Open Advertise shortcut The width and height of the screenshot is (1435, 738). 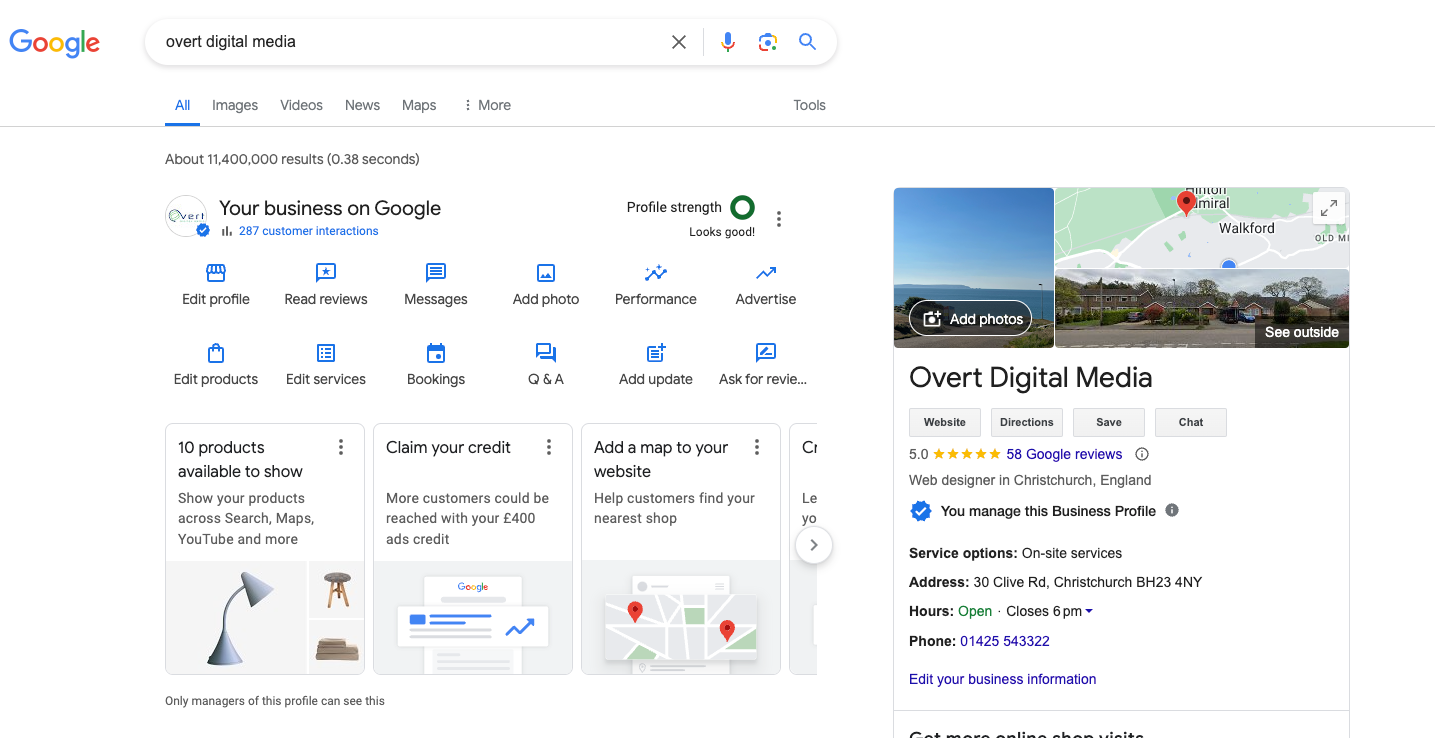click(x=766, y=284)
